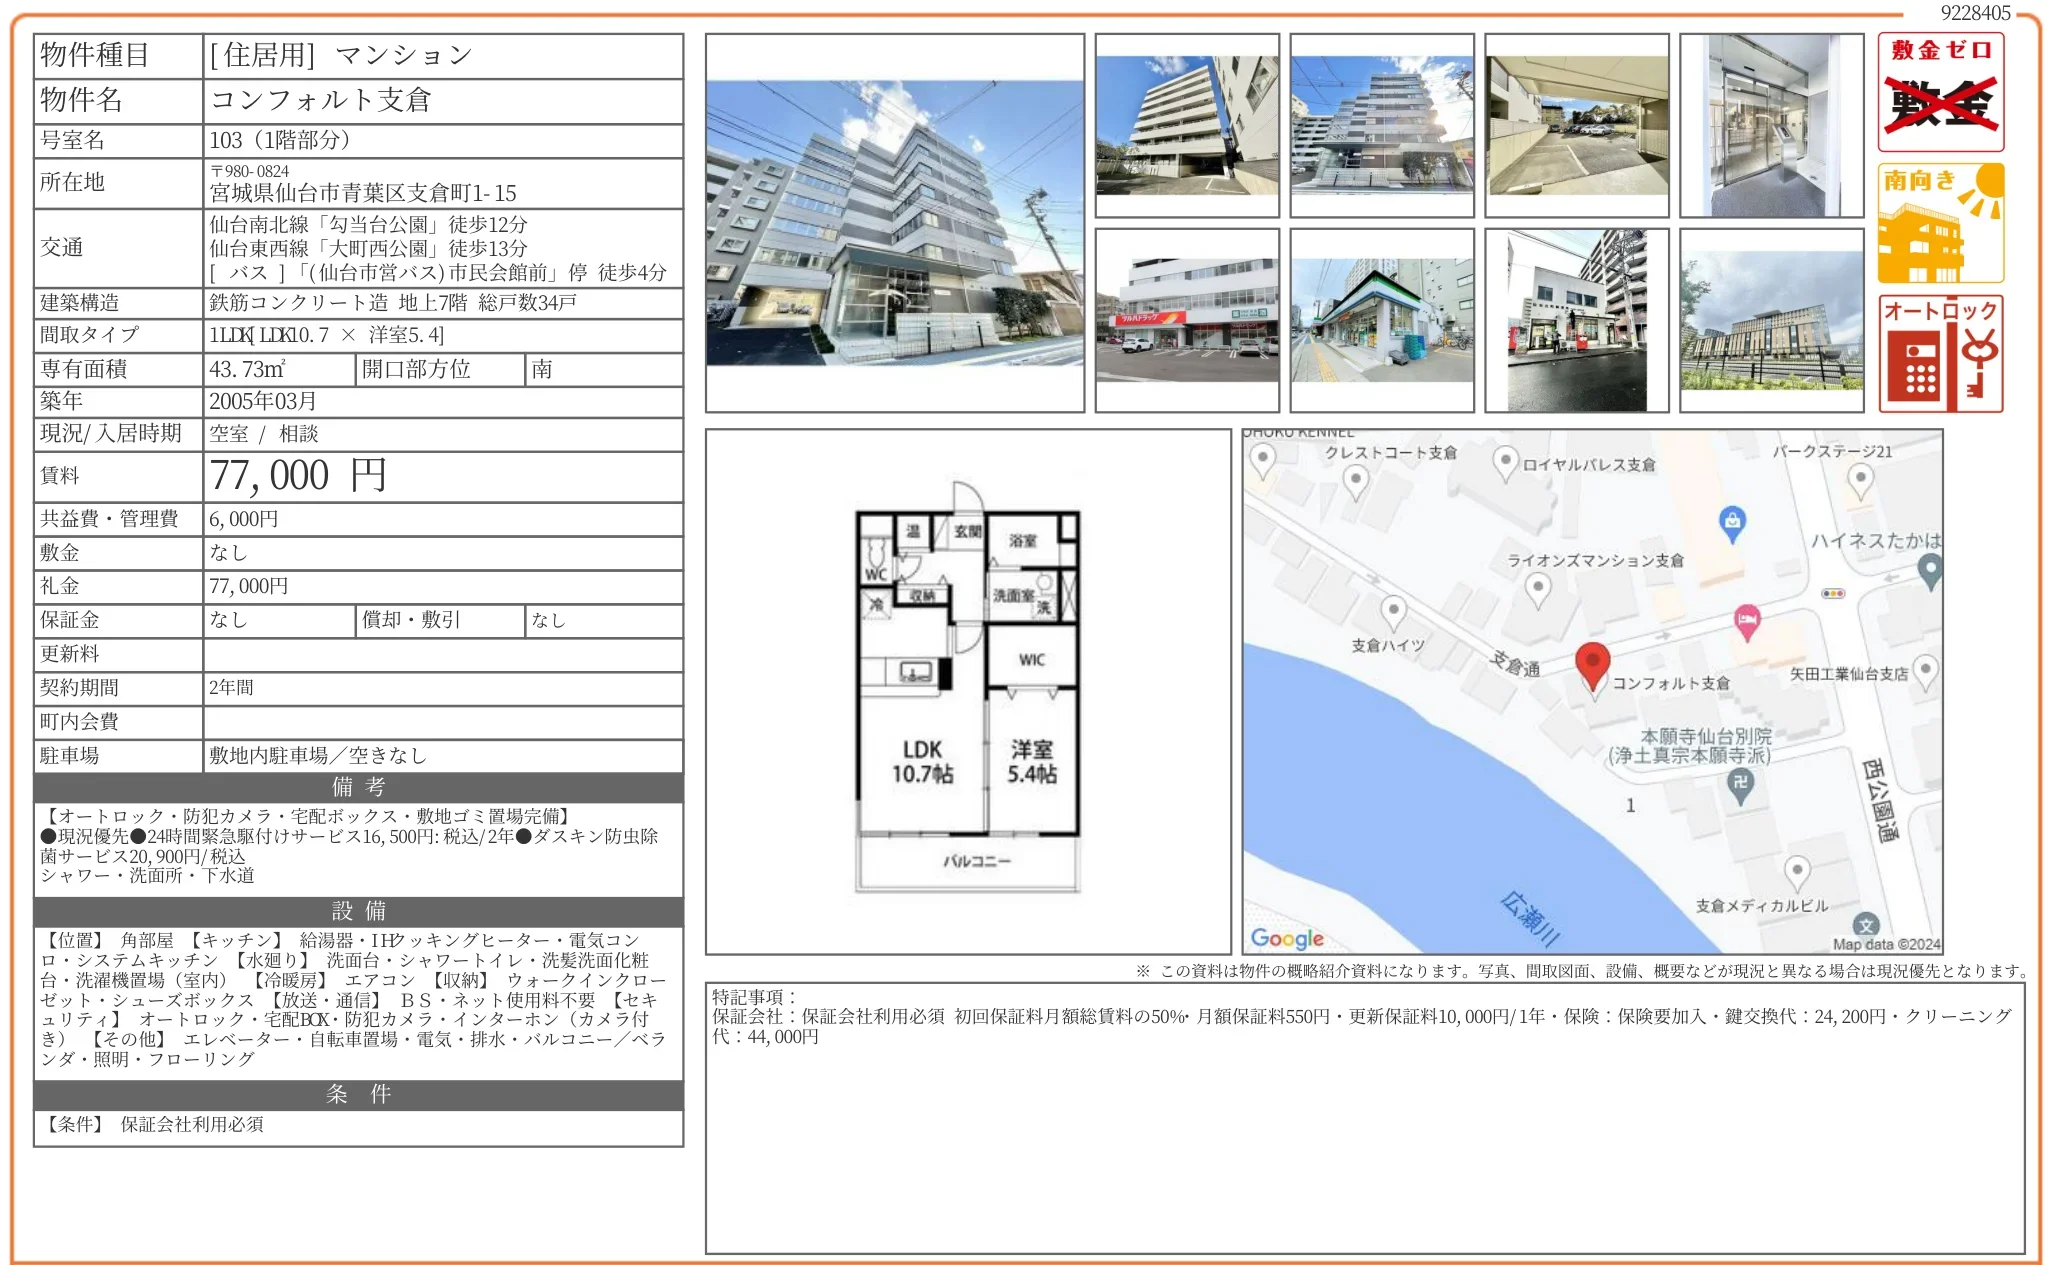This screenshot has height=1265, width=2056.
Task: Click the 洋室 5.4帖 room in floor plan
Action: 1031,761
